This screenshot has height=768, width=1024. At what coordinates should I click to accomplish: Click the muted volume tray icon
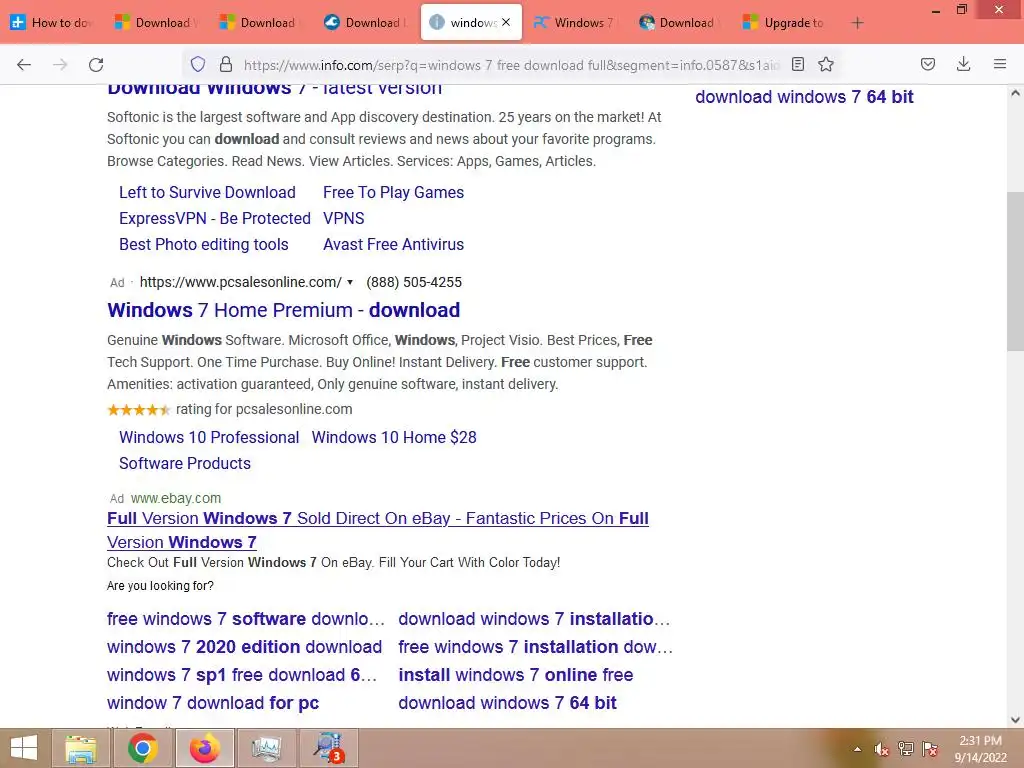click(882, 749)
